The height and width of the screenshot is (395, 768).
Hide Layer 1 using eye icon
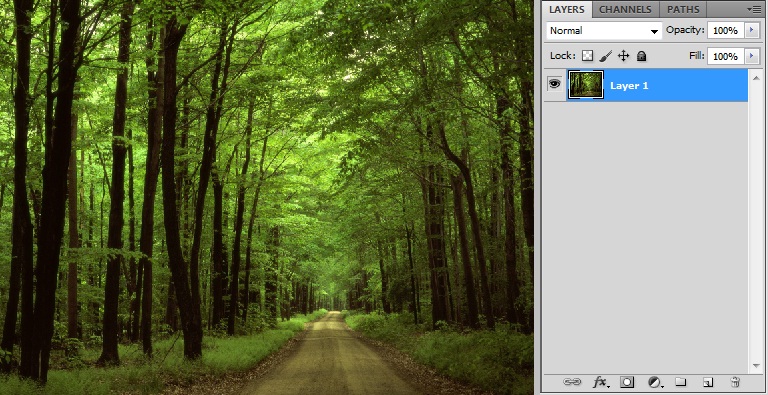tap(554, 84)
